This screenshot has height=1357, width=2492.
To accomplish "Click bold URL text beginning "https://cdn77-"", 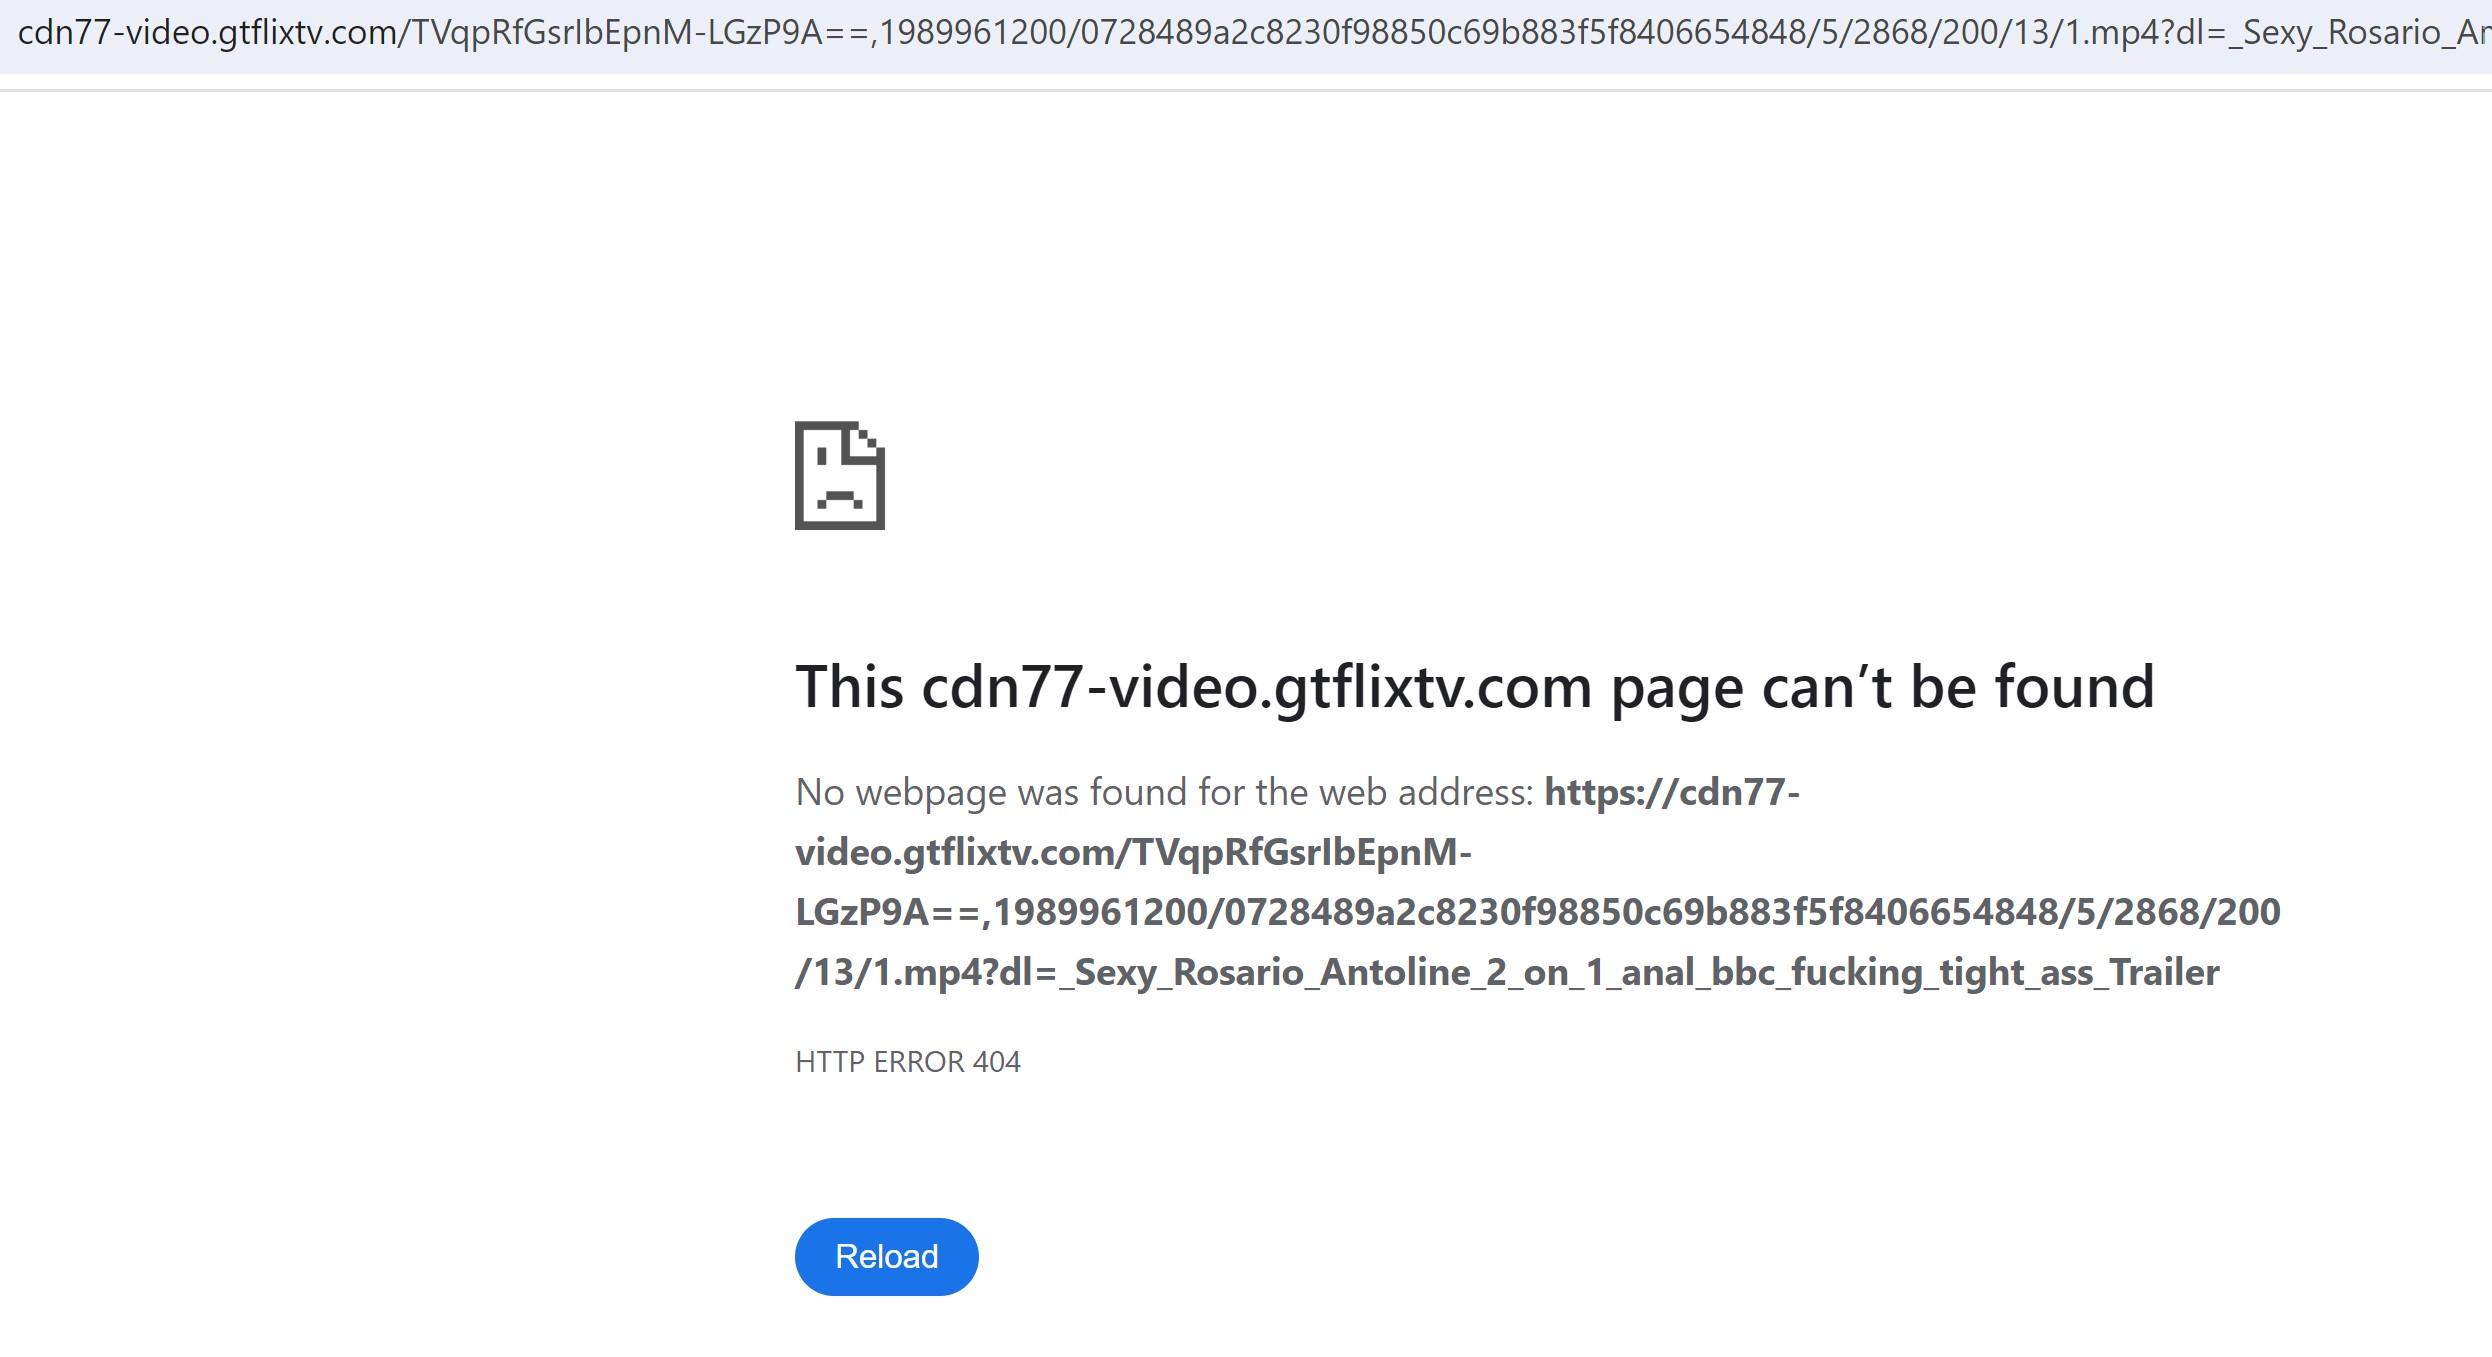I will 1672,792.
